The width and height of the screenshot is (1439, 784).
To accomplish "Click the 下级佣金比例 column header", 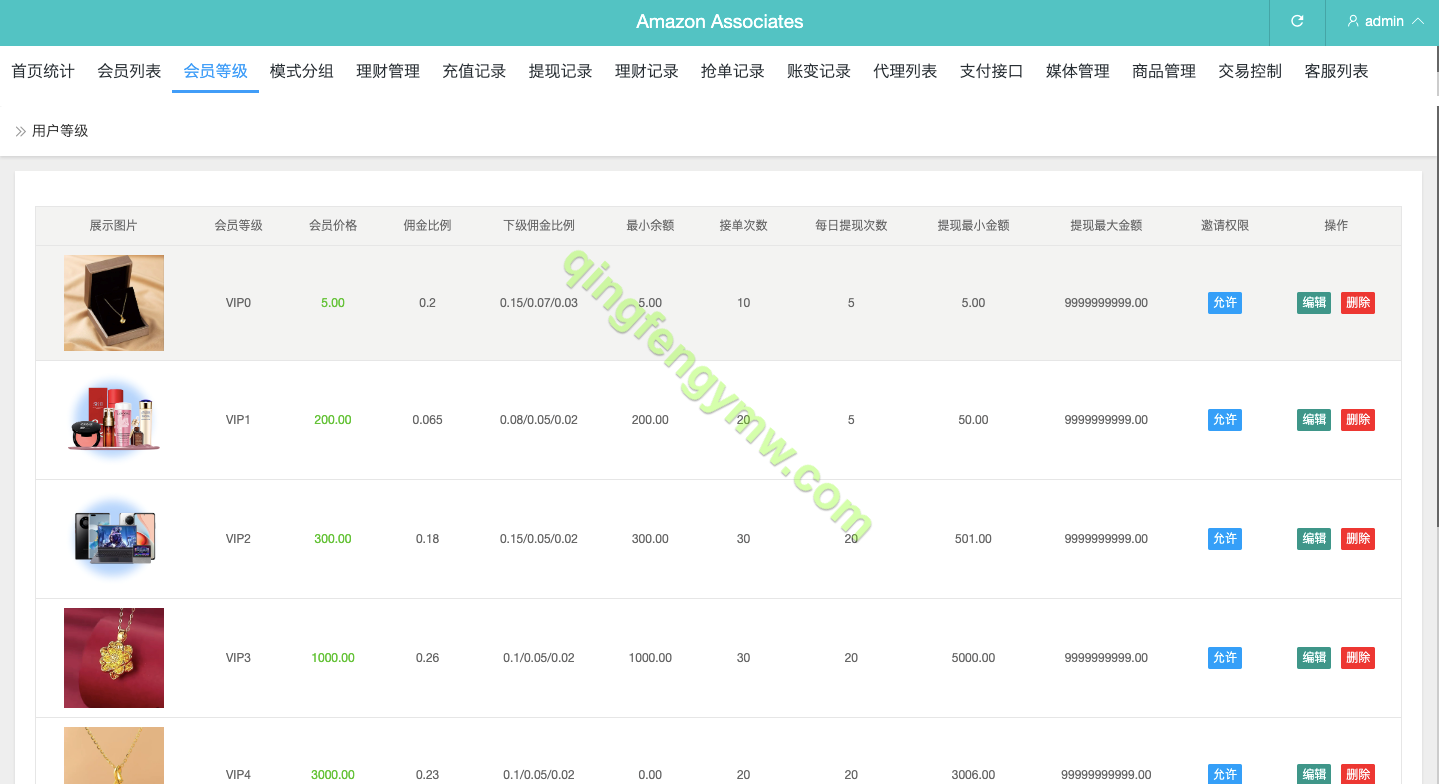I will pos(539,225).
